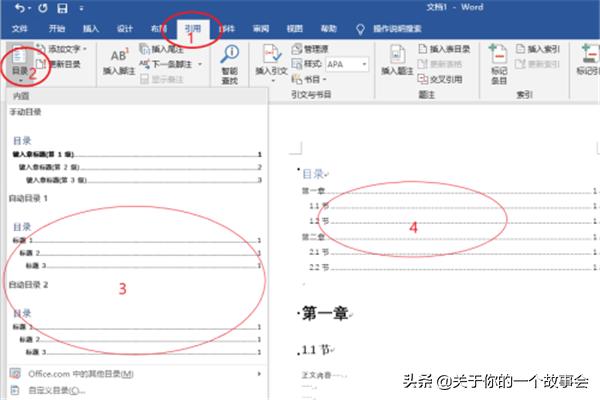Click the 插入脚注 (Insert Footnote) icon

pos(118,60)
